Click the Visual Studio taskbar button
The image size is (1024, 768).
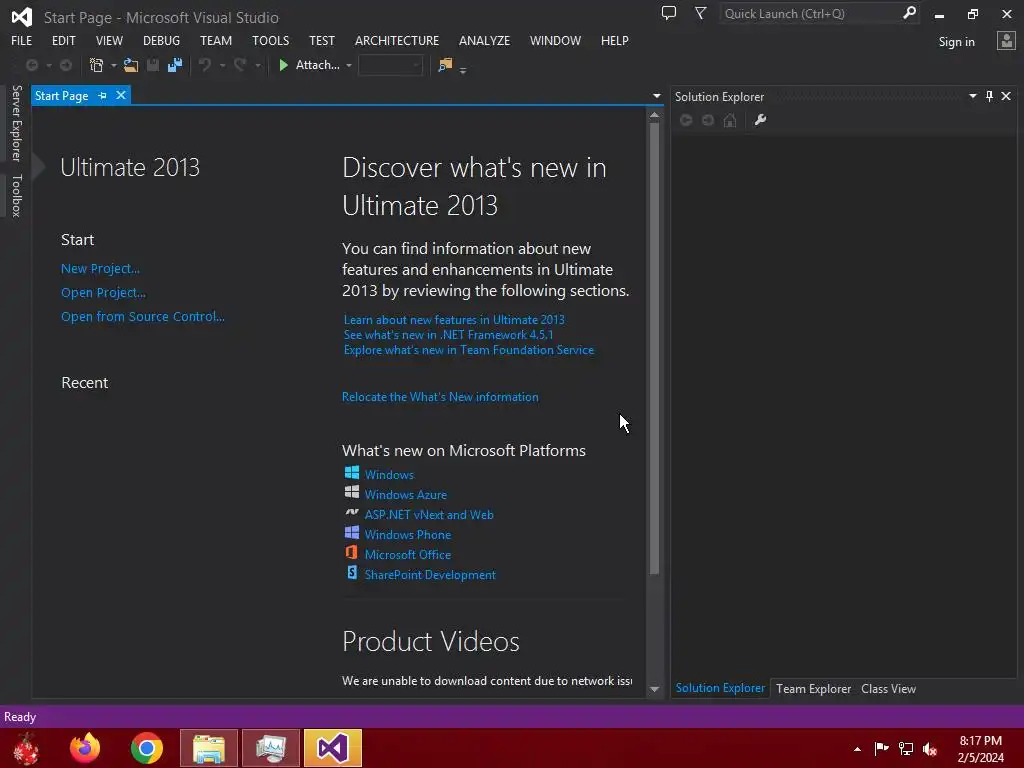point(333,748)
